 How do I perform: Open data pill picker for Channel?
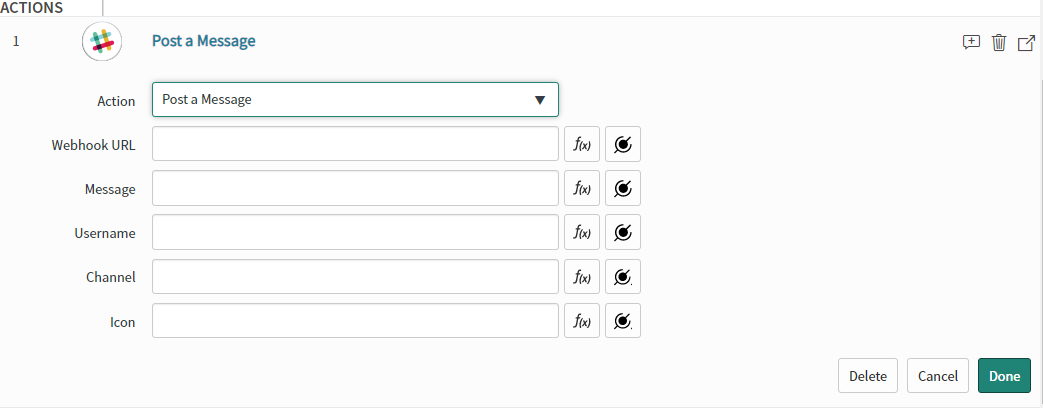point(623,277)
